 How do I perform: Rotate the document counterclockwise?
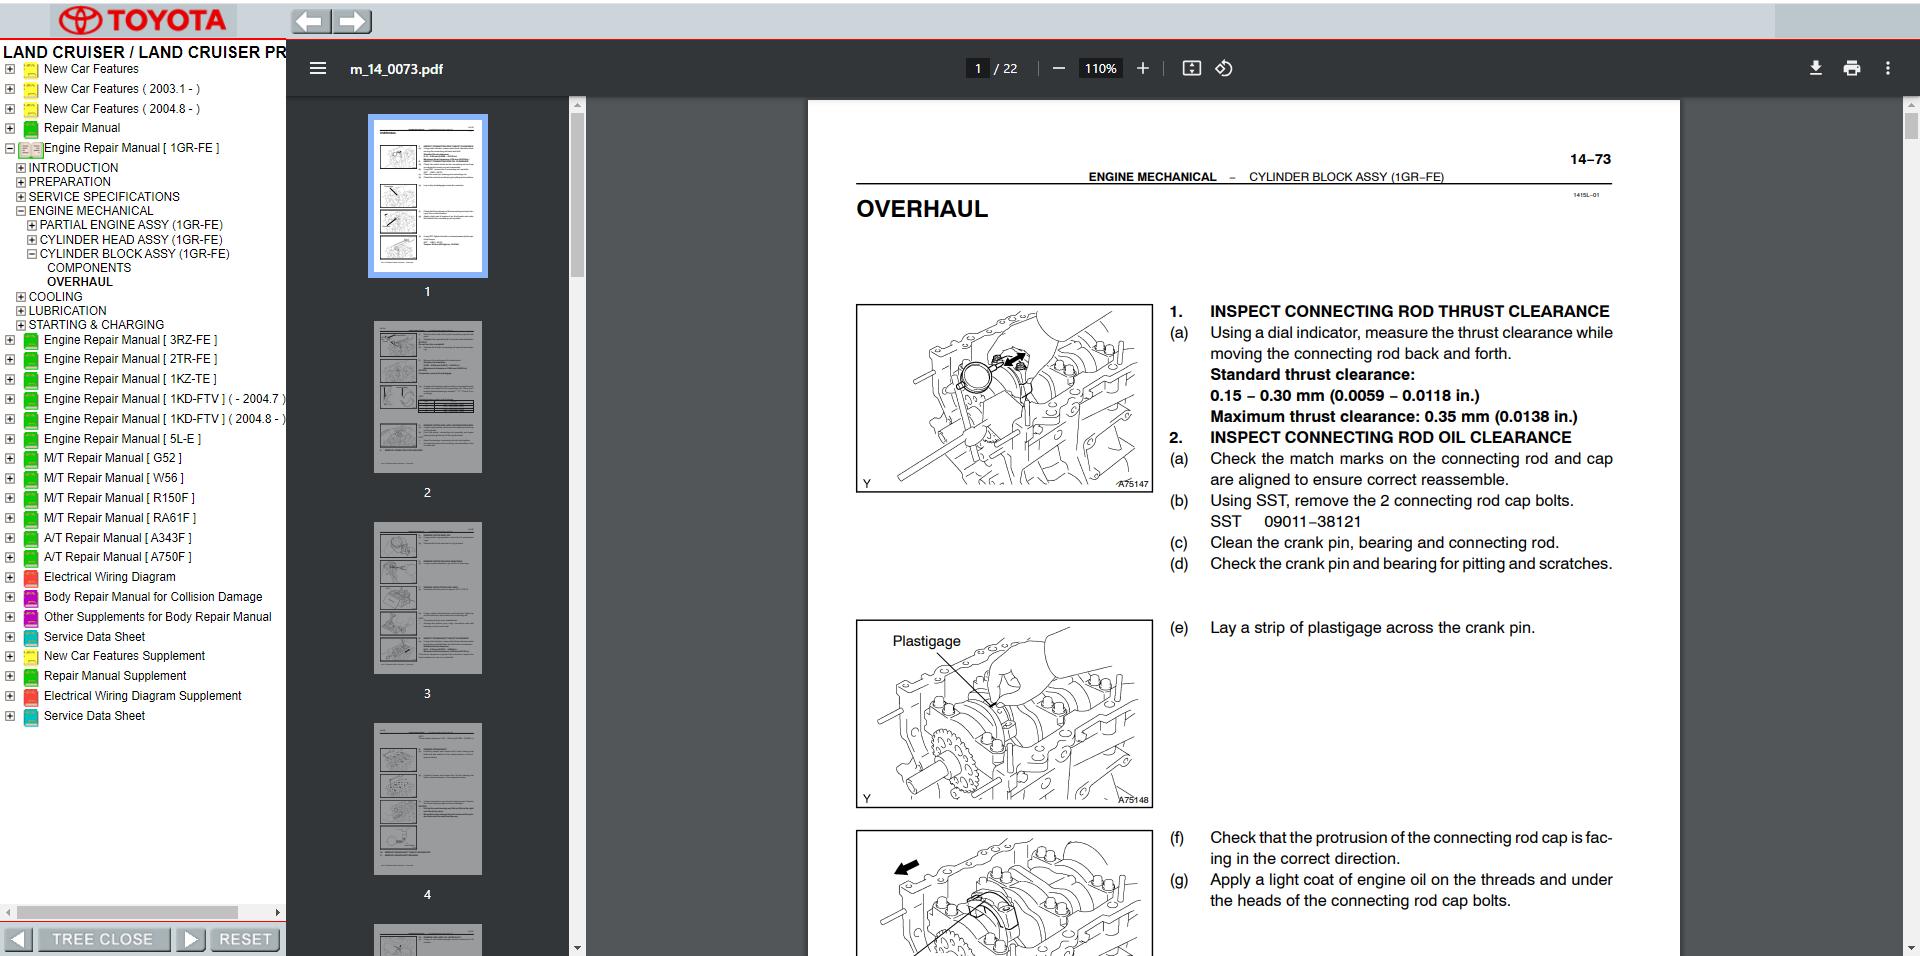click(x=1224, y=68)
